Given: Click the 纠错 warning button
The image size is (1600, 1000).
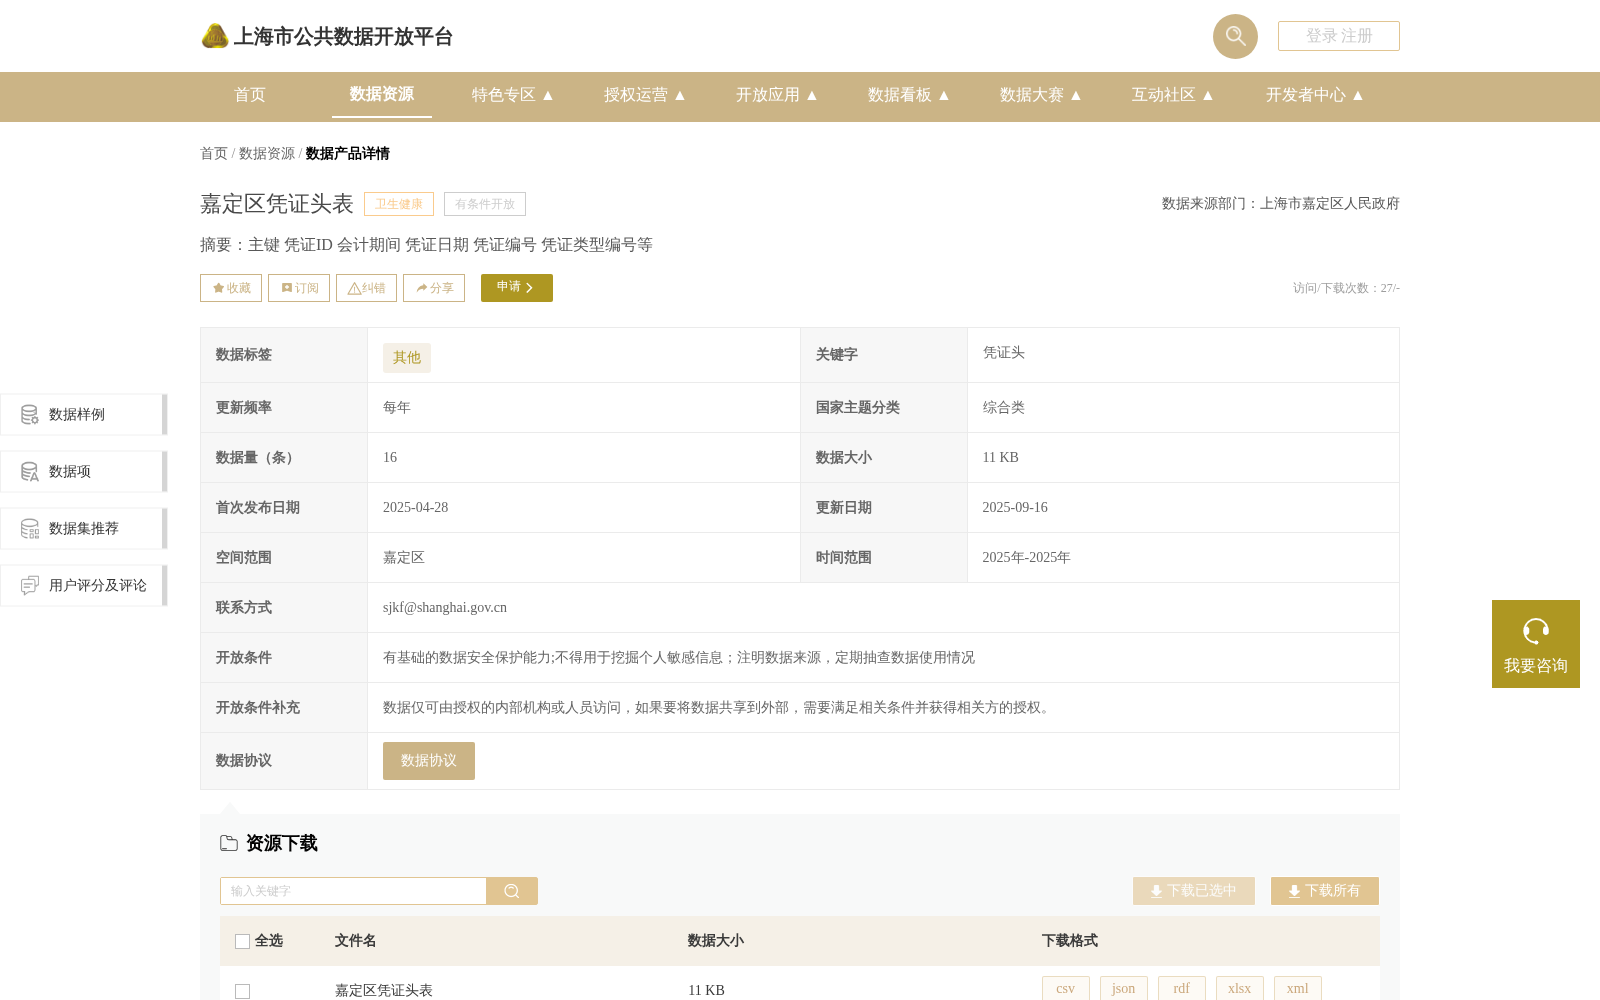Looking at the screenshot, I should point(366,288).
